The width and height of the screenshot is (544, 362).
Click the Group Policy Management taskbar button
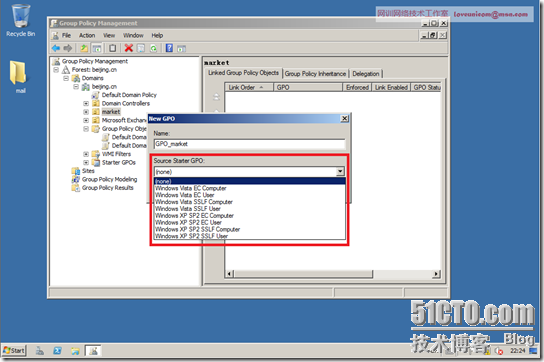click(x=93, y=351)
